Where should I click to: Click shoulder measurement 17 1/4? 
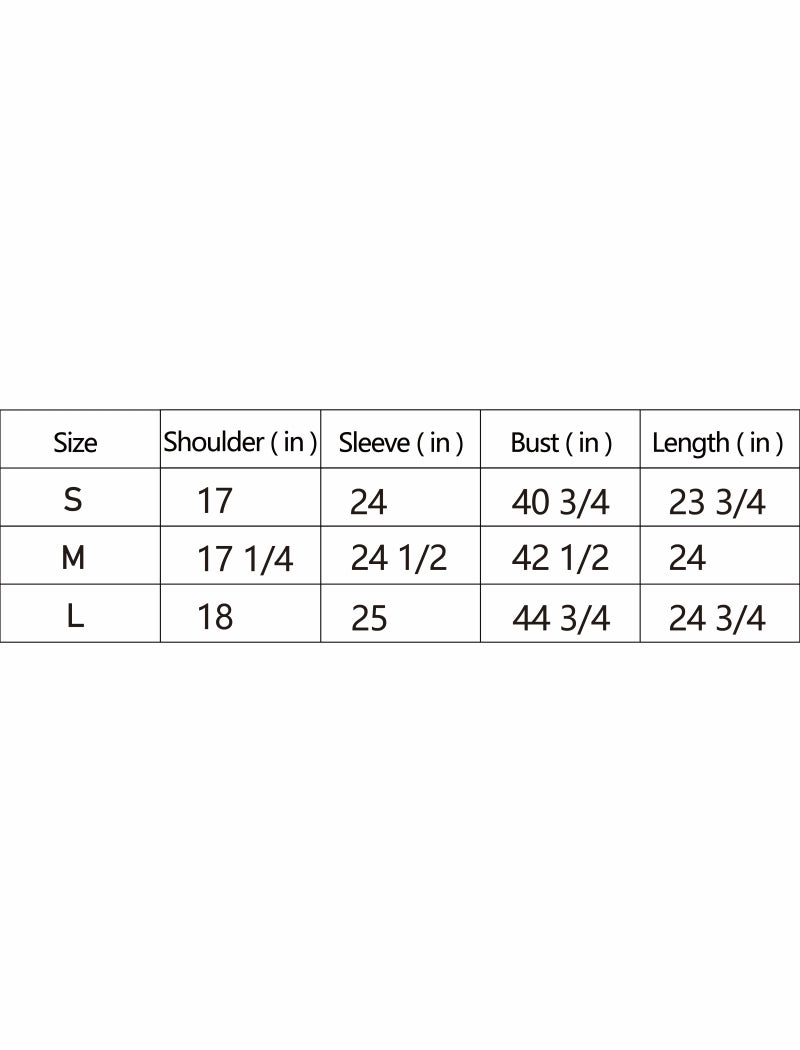point(245,559)
